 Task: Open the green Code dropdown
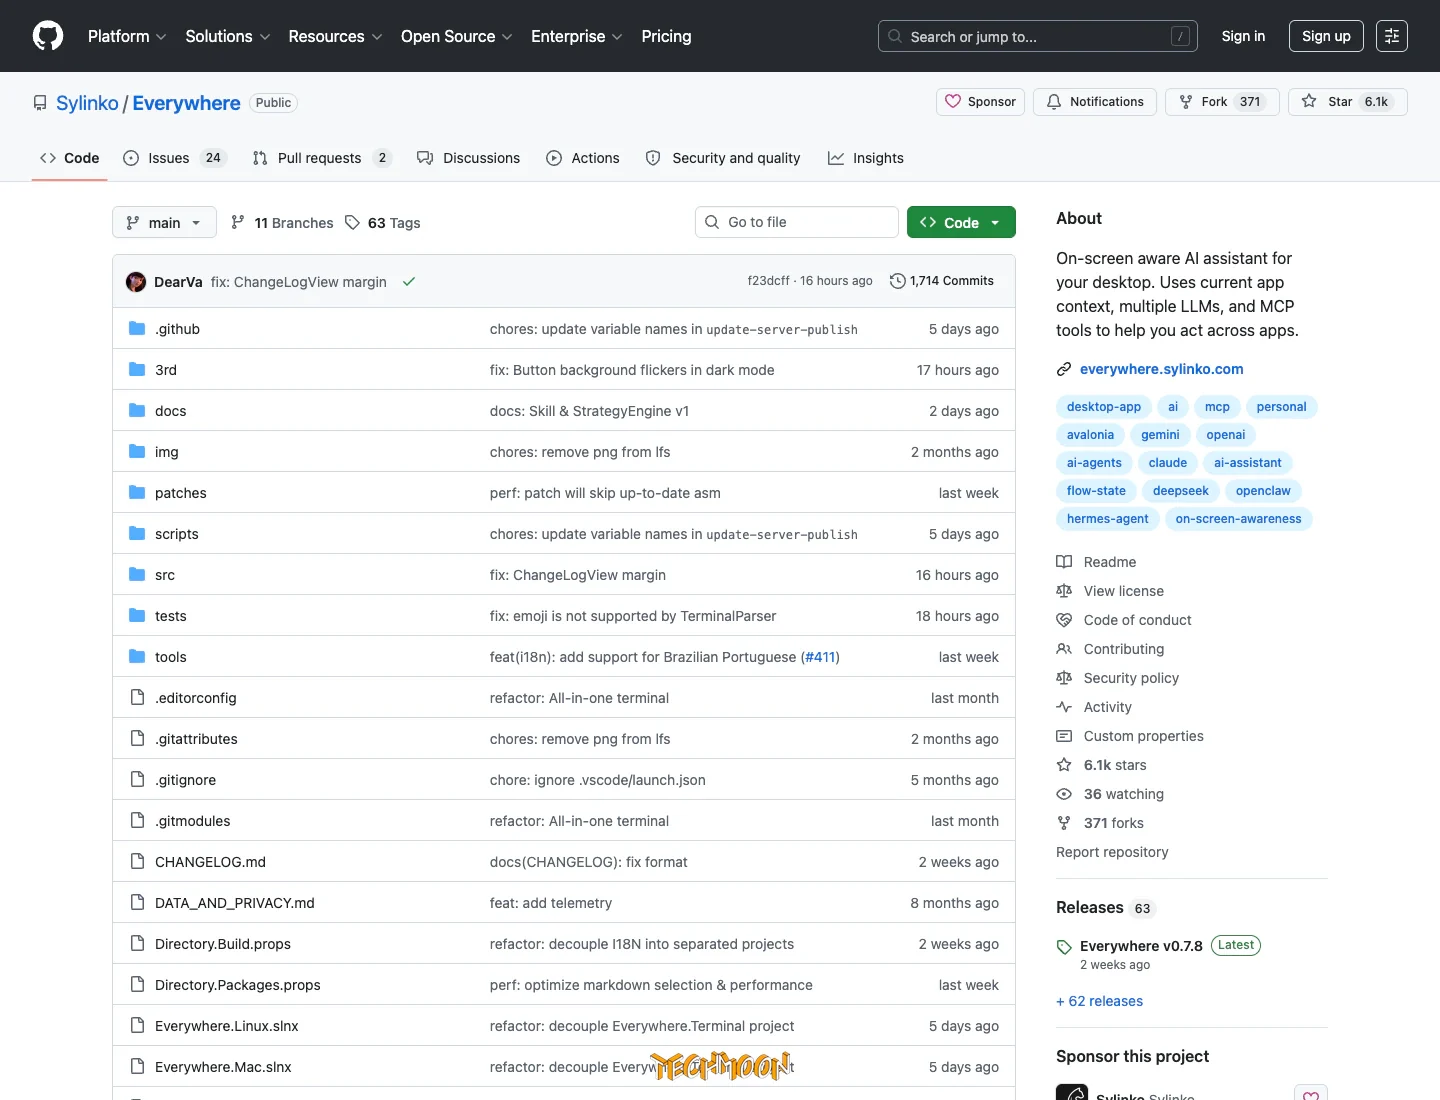click(x=961, y=222)
